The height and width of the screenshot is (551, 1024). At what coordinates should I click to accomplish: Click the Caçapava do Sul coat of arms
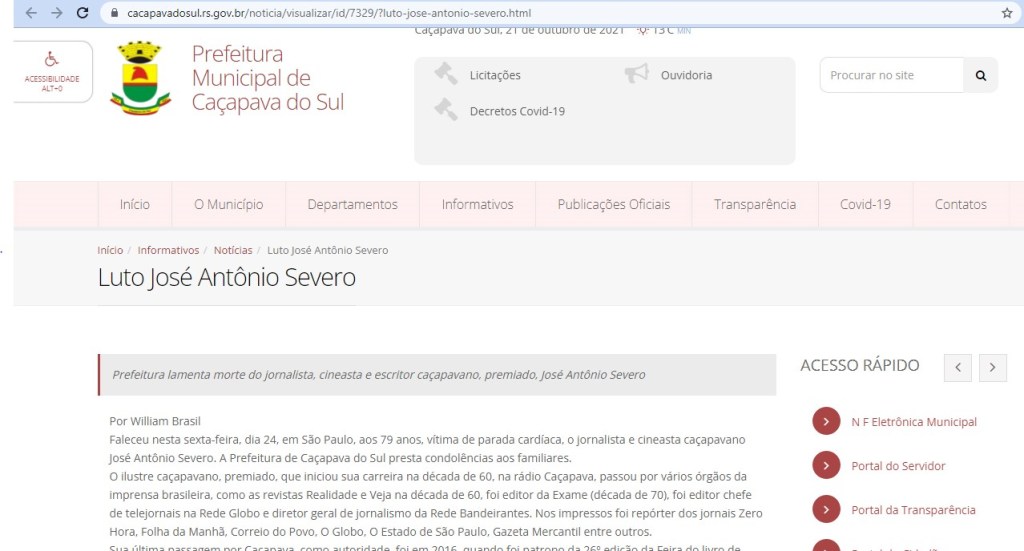[139, 78]
